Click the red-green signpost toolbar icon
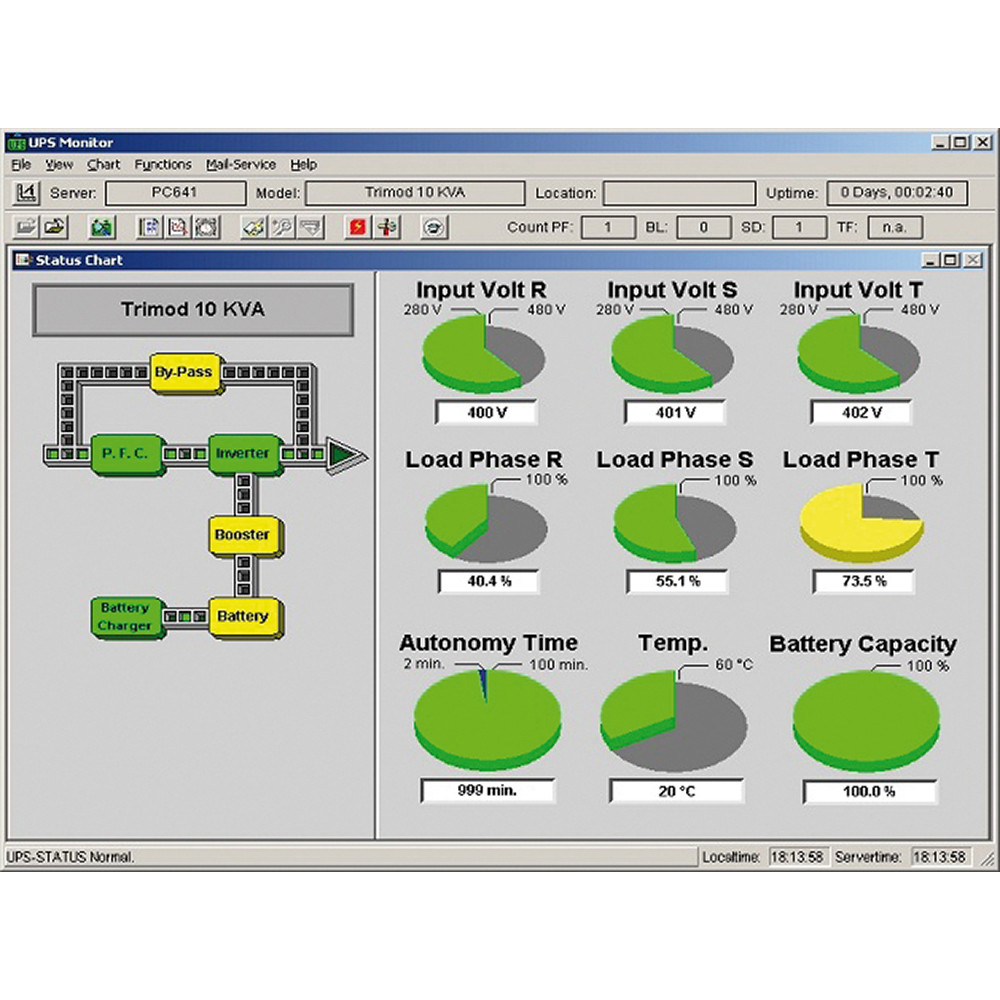1000x1000 pixels. pos(386,227)
